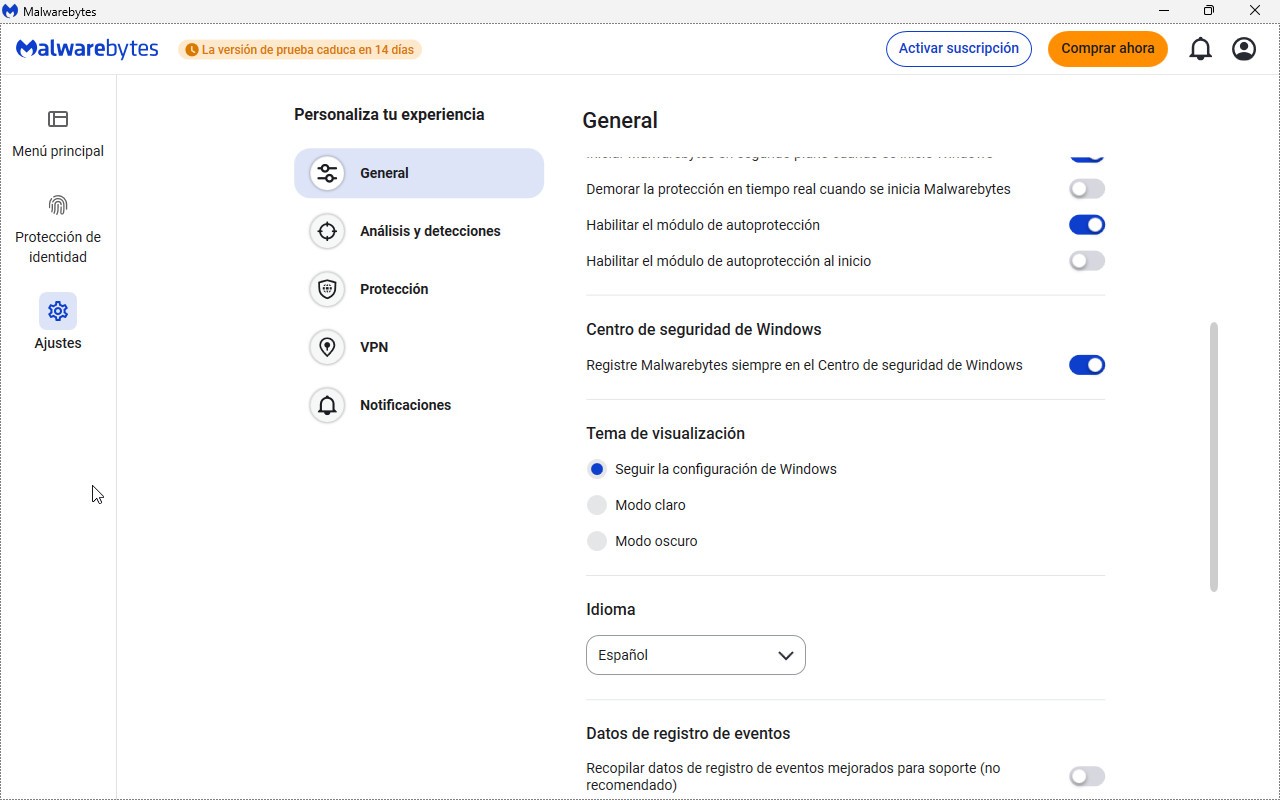This screenshot has width=1280, height=800.
Task: Expand the Idioma Español dropdown
Action: click(x=695, y=655)
